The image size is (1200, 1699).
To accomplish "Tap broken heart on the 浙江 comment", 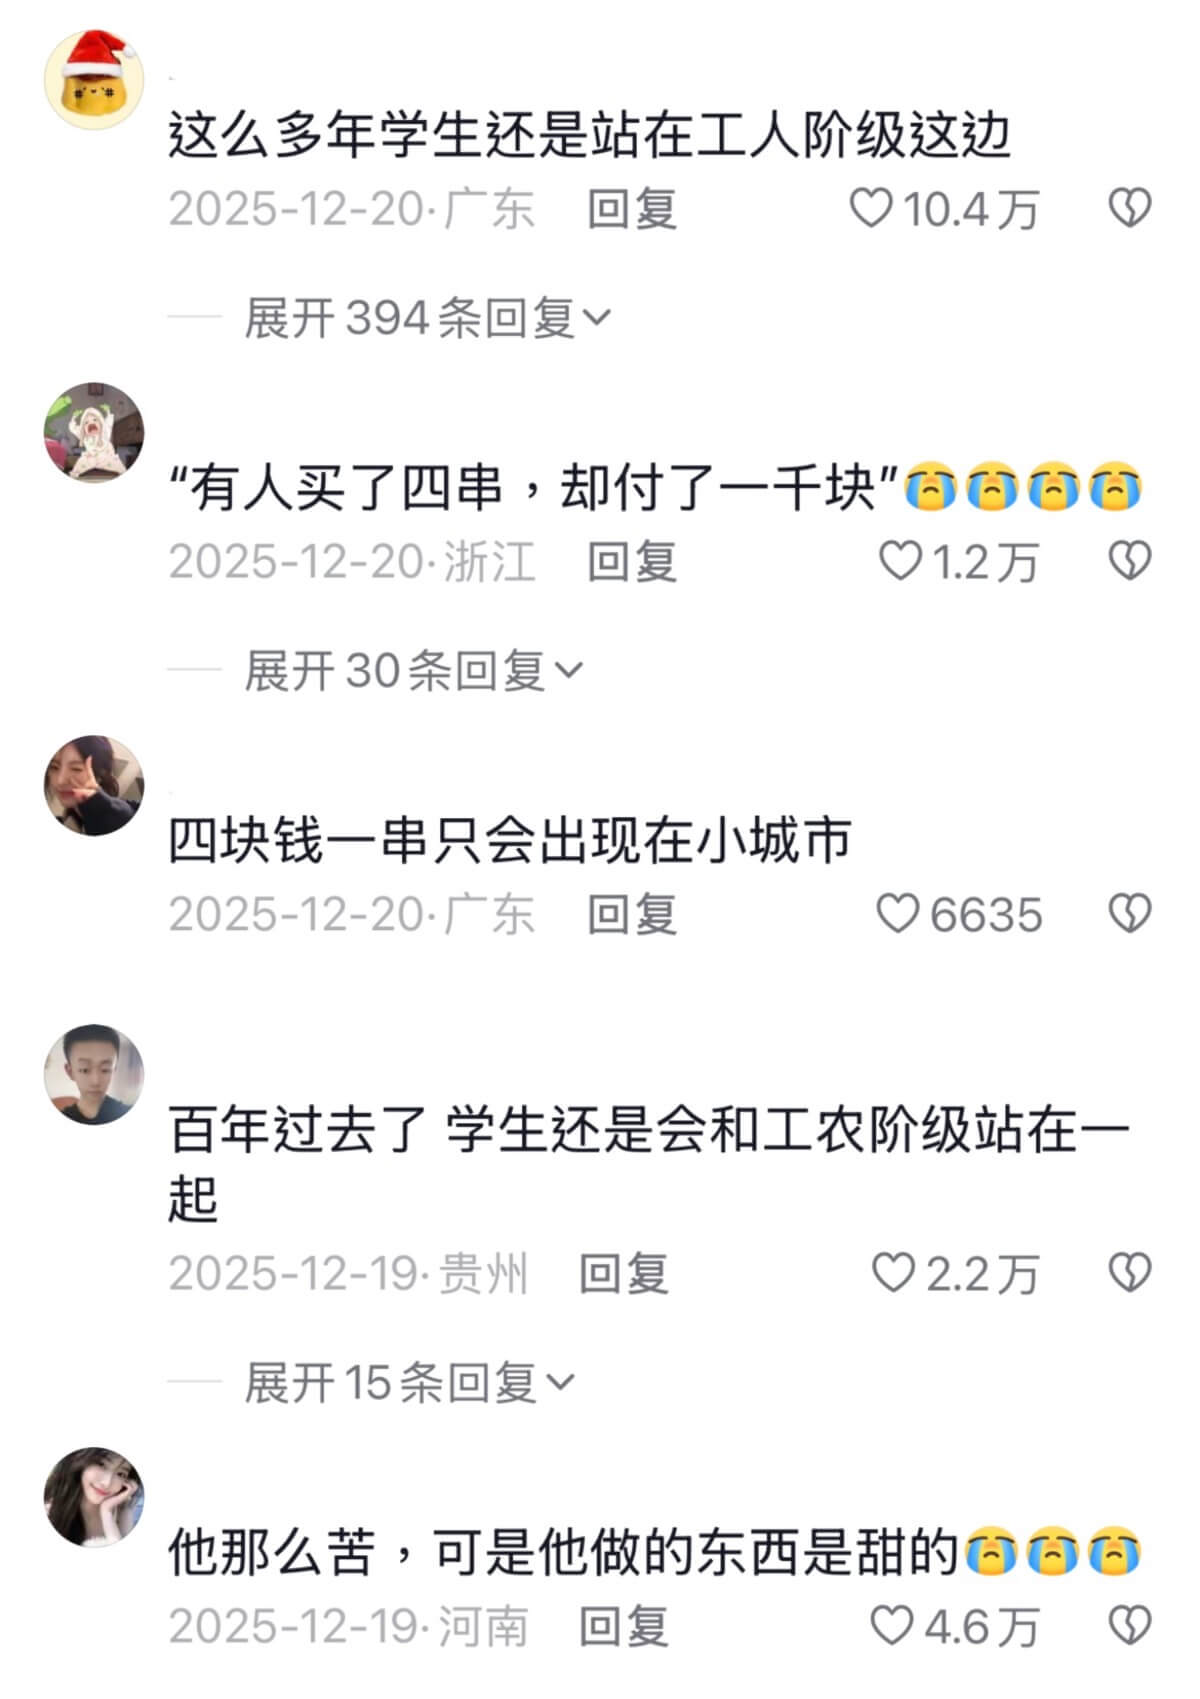I will click(x=1130, y=561).
